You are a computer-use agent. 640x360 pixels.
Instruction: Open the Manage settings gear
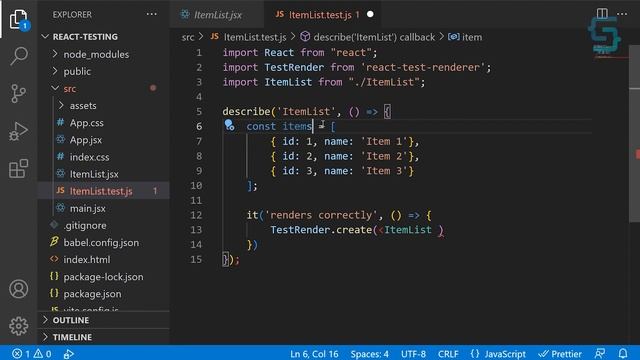coord(18,326)
